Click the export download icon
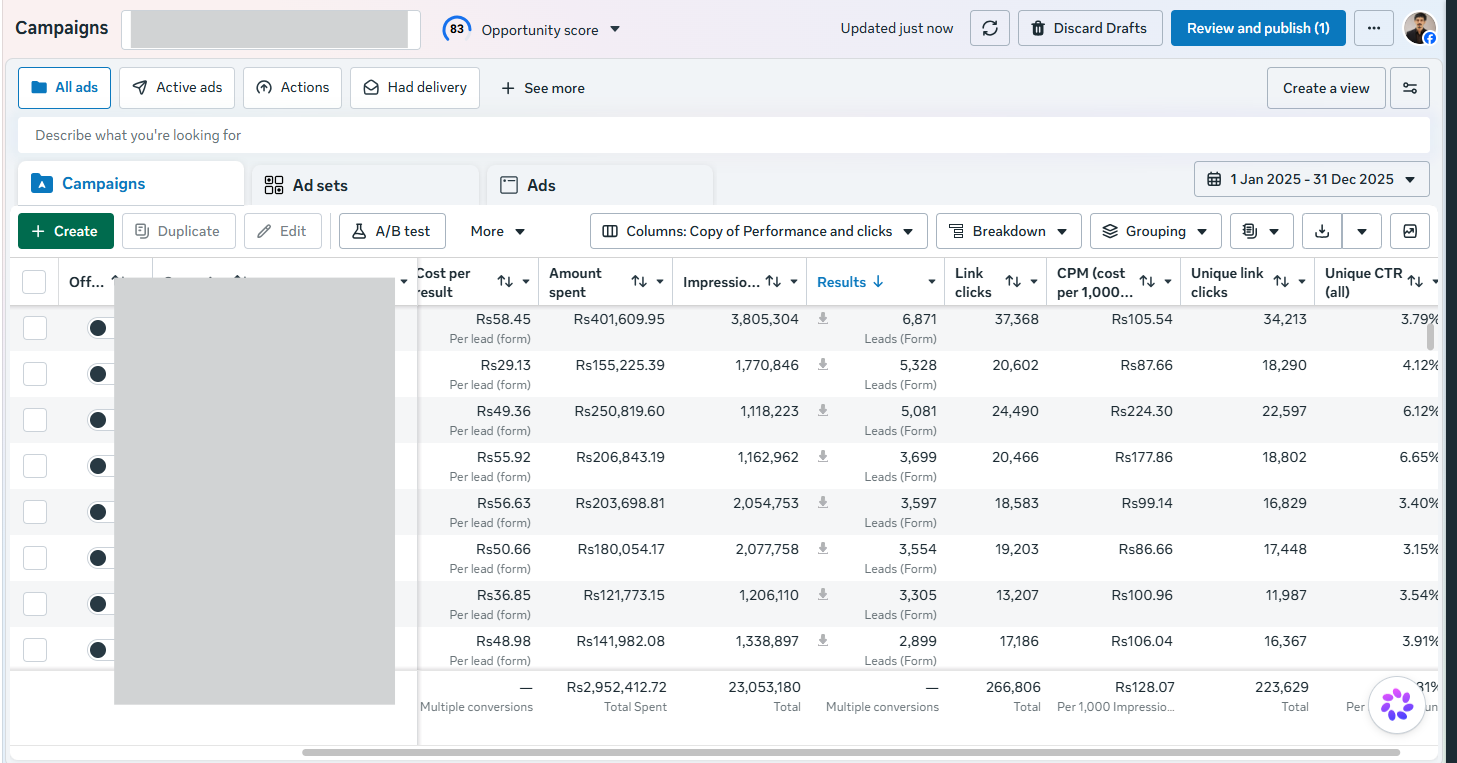Screen dimensions: 1457x763 (x=1322, y=231)
